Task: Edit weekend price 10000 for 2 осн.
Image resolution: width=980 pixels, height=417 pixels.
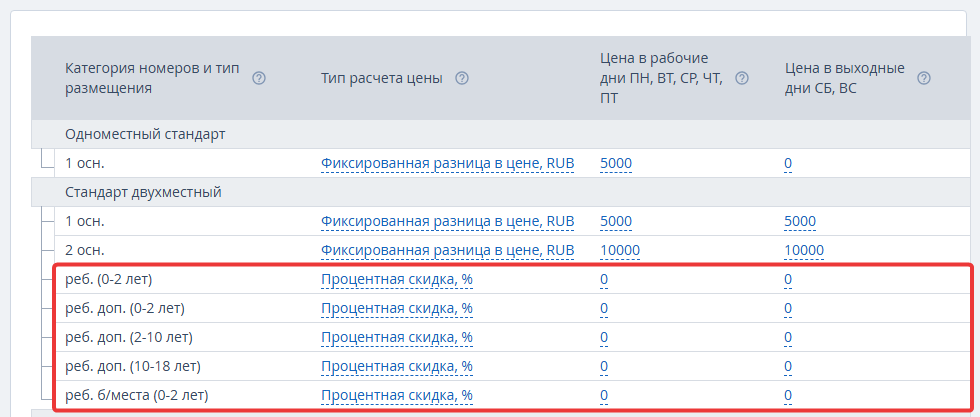Action: point(804,250)
